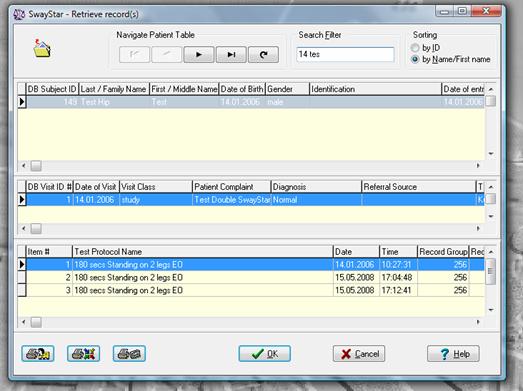Click row indicator arrow of patient 149

pyautogui.click(x=22, y=102)
